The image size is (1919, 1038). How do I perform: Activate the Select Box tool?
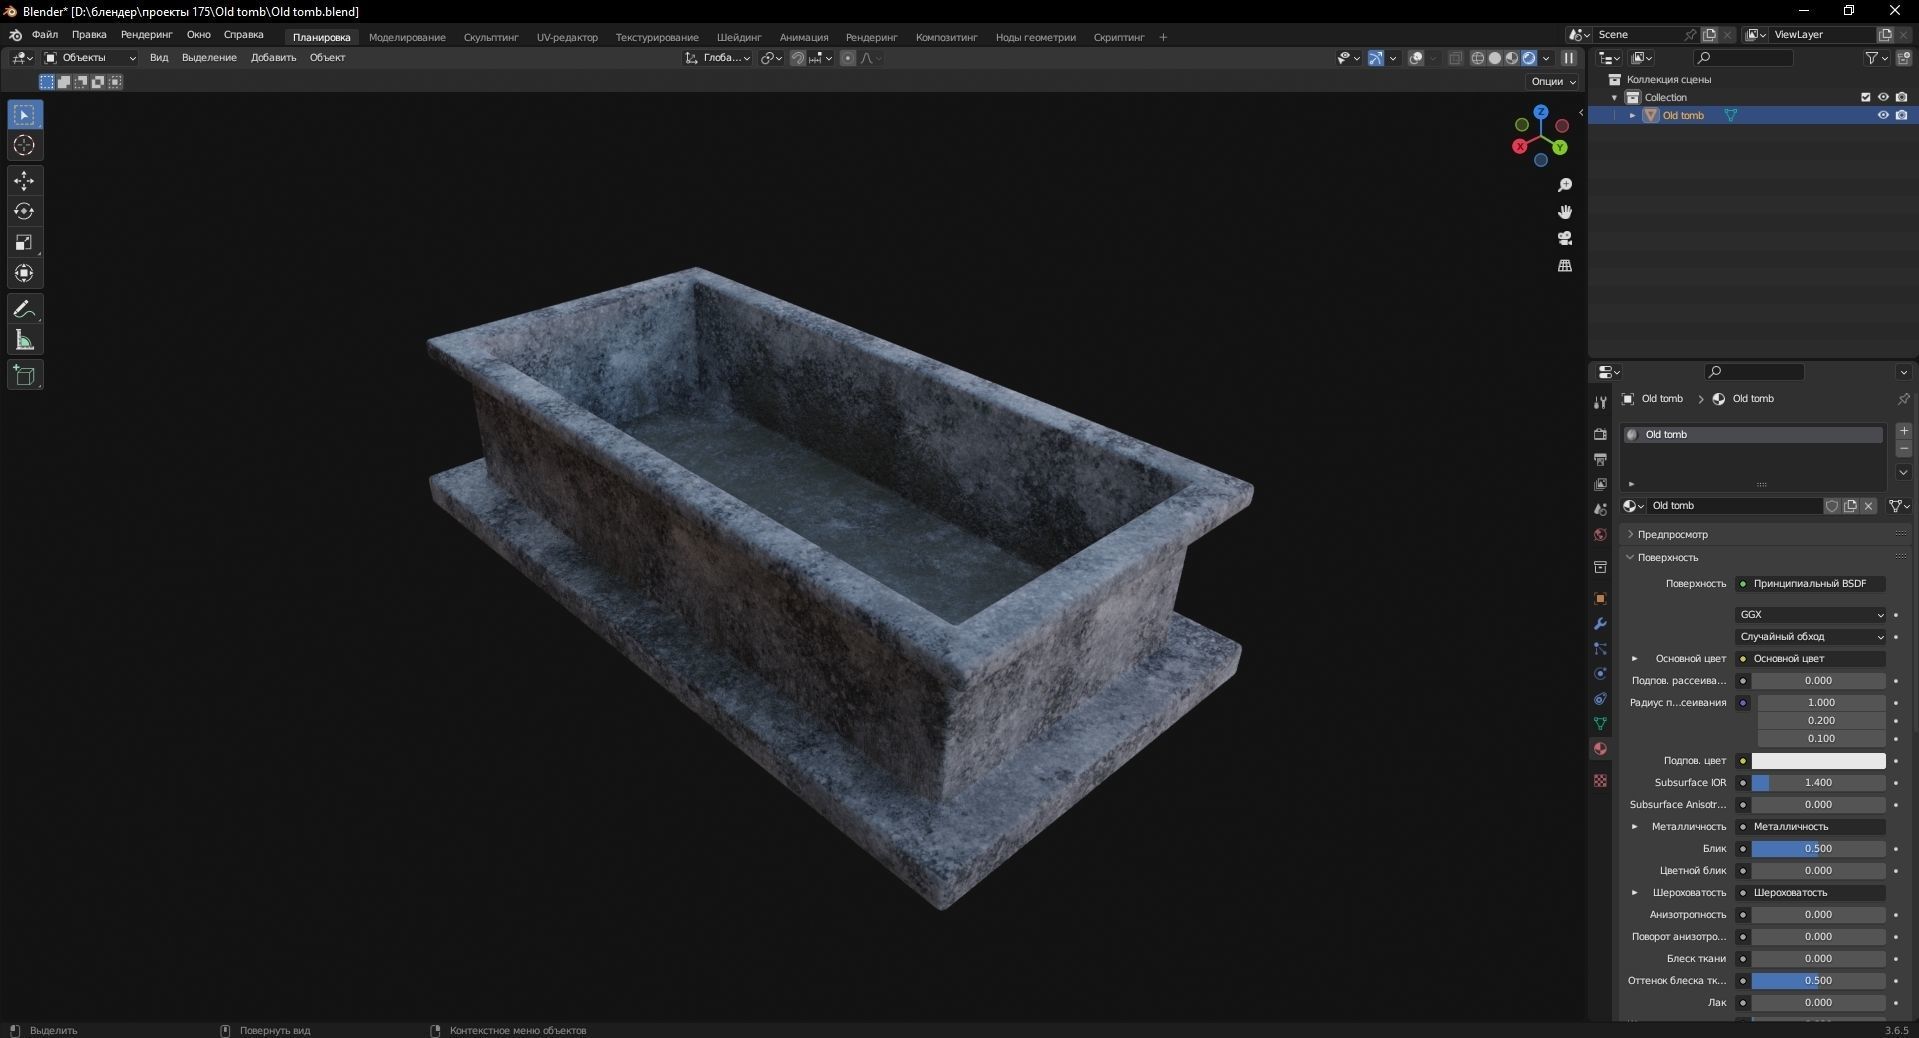[x=24, y=115]
